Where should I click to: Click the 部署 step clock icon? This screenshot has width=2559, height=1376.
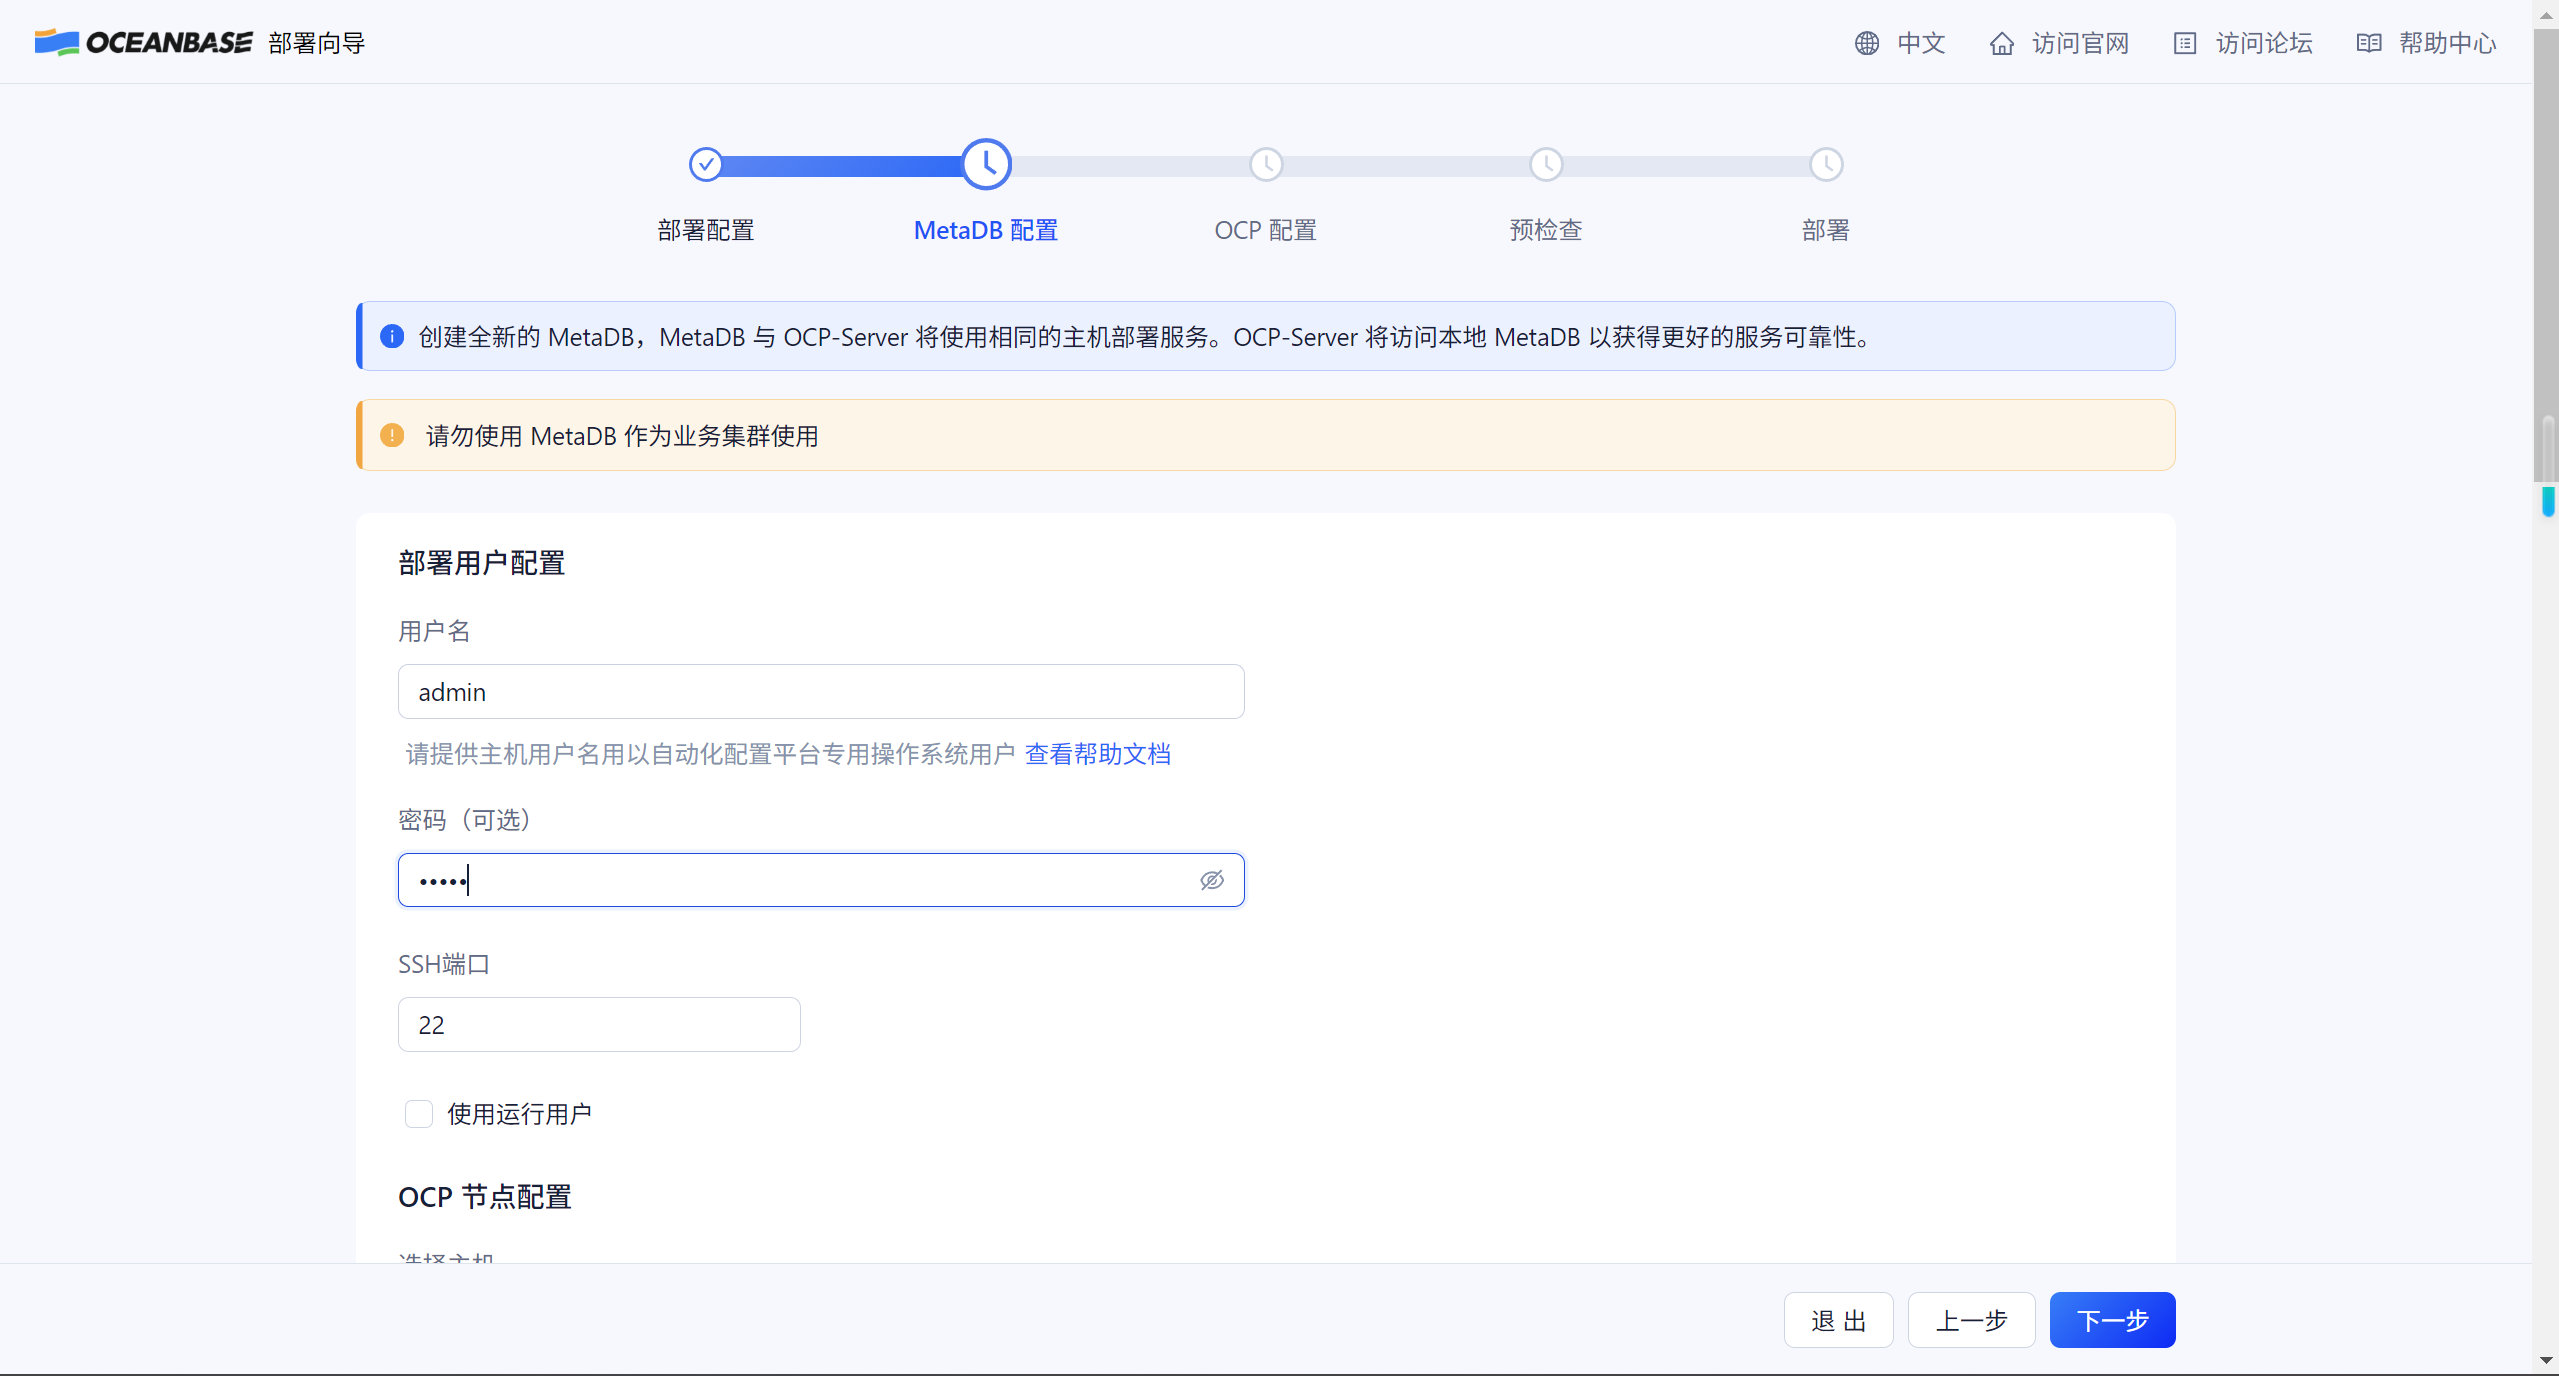1826,164
